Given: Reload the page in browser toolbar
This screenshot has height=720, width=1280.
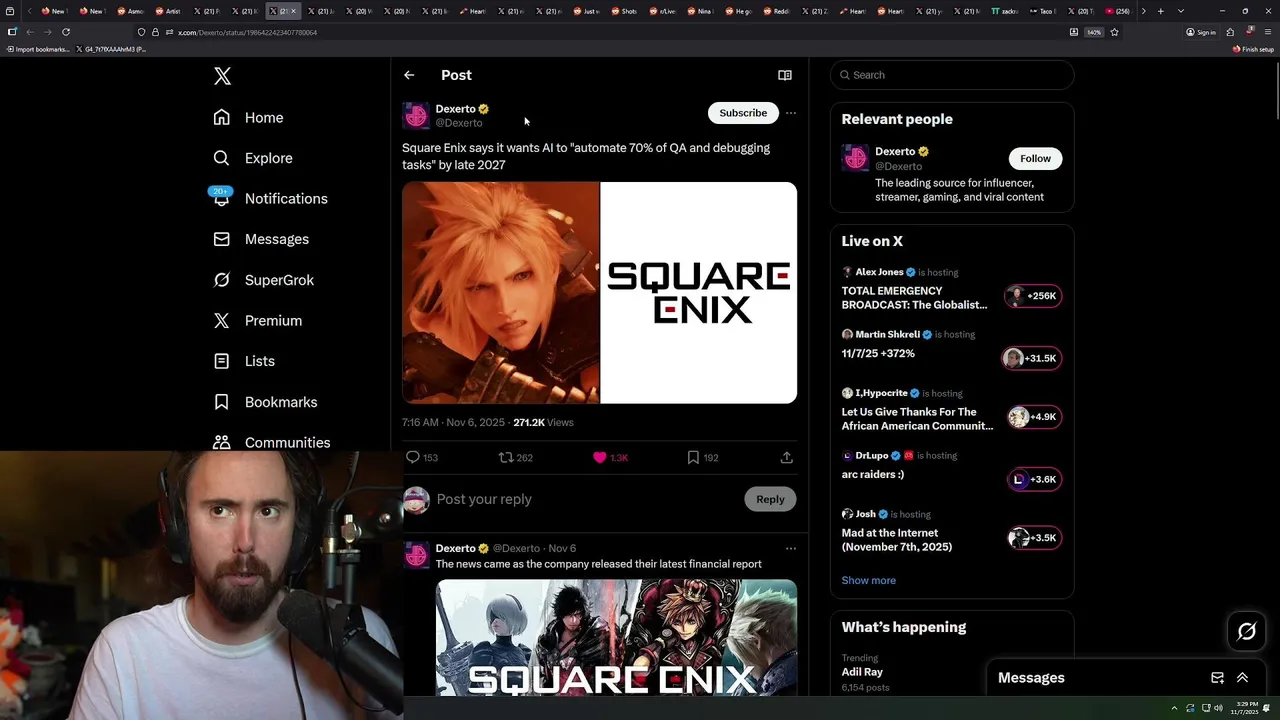Looking at the screenshot, I should pos(66,32).
